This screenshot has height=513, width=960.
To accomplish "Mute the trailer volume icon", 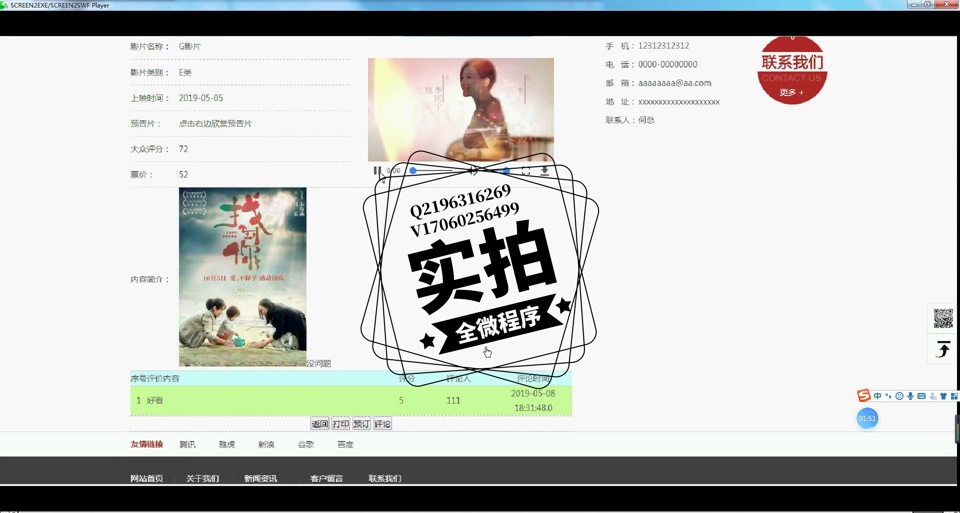I will 473,171.
